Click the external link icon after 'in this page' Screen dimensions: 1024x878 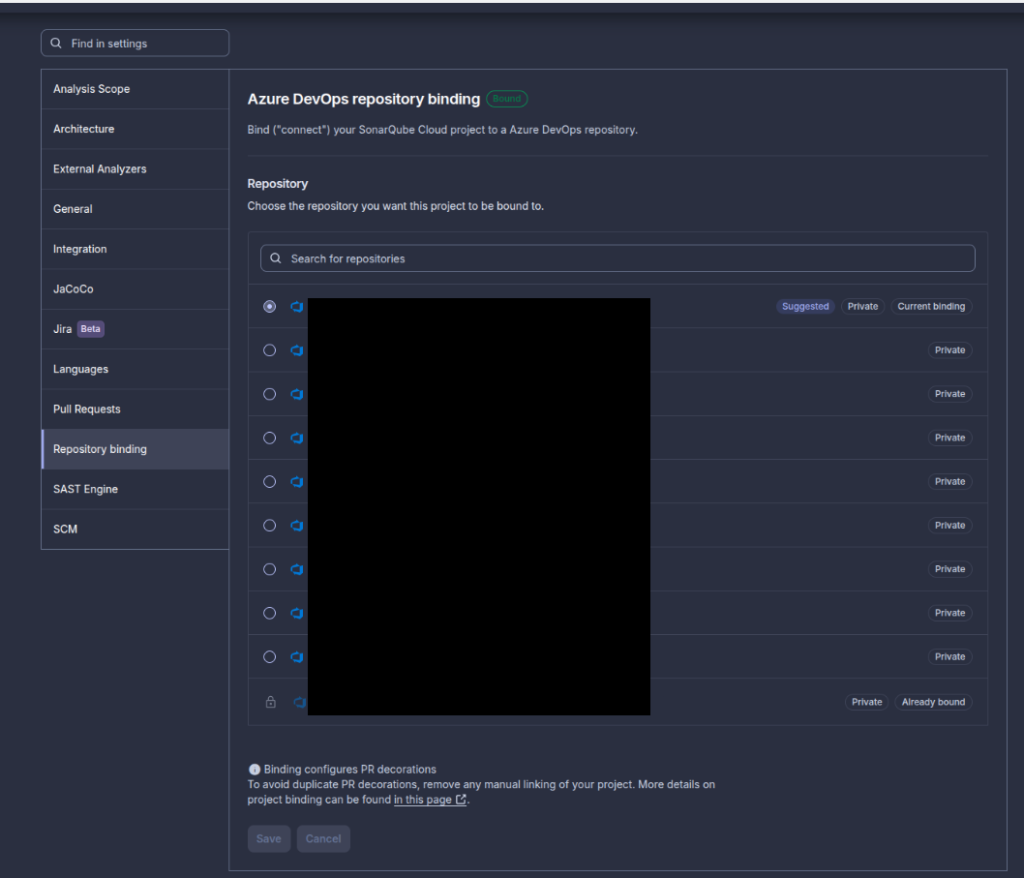461,800
